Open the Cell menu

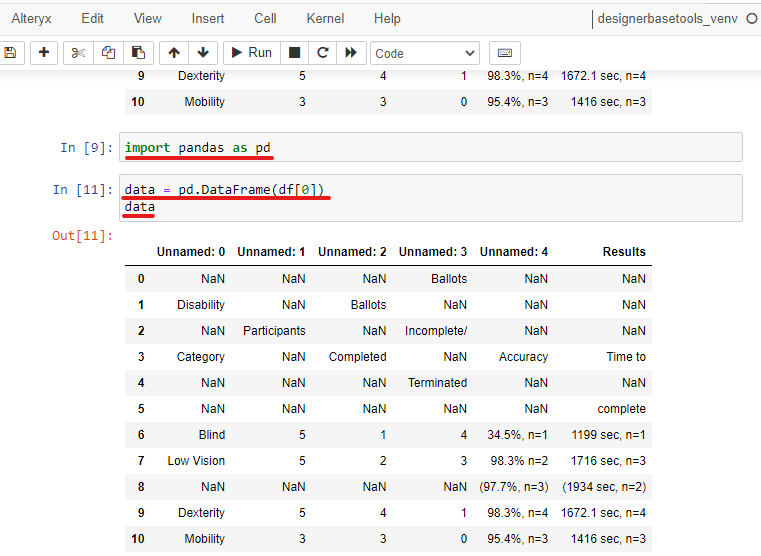pos(265,18)
